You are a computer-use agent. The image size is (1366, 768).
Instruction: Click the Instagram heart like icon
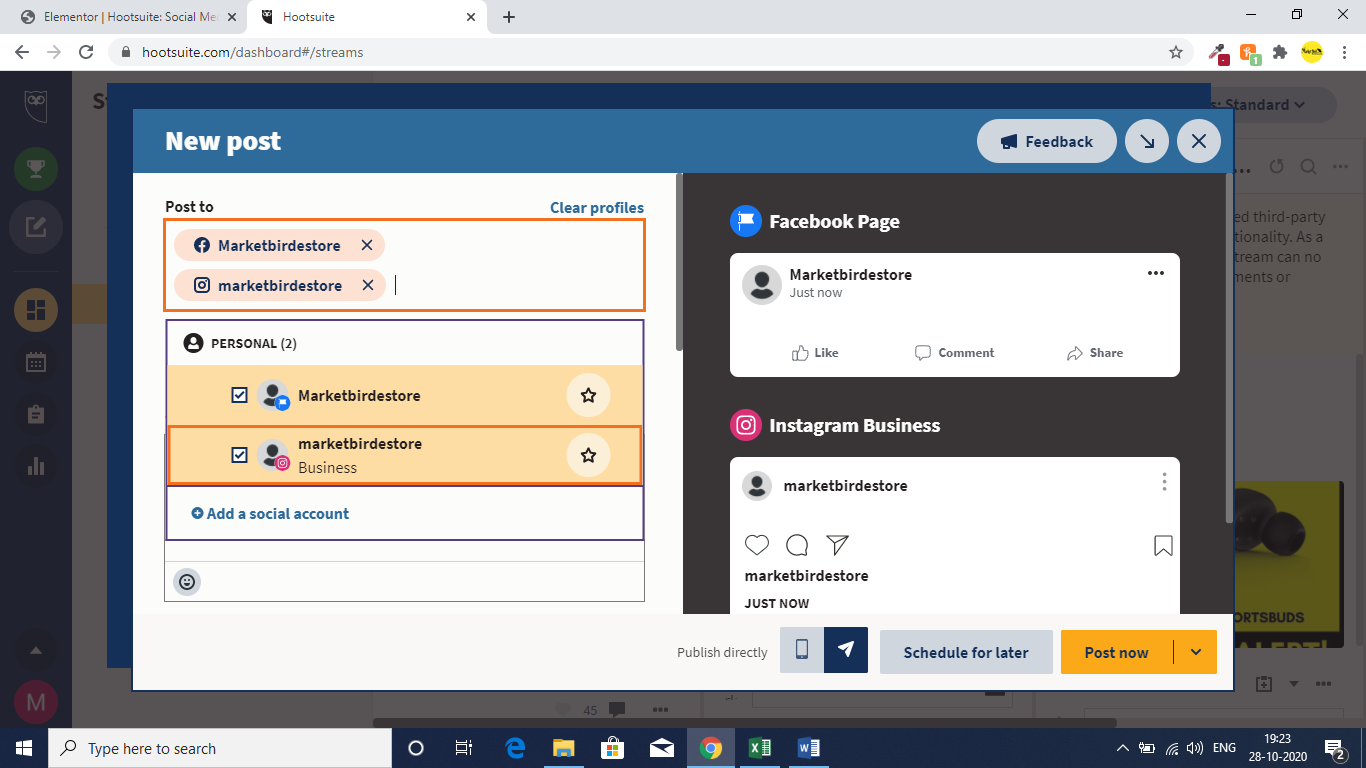(757, 545)
